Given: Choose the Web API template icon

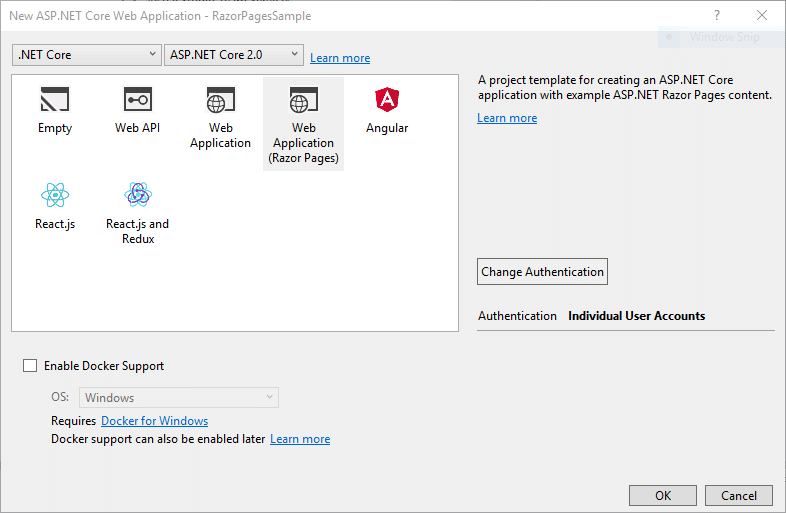Looking at the screenshot, I should [x=138, y=99].
